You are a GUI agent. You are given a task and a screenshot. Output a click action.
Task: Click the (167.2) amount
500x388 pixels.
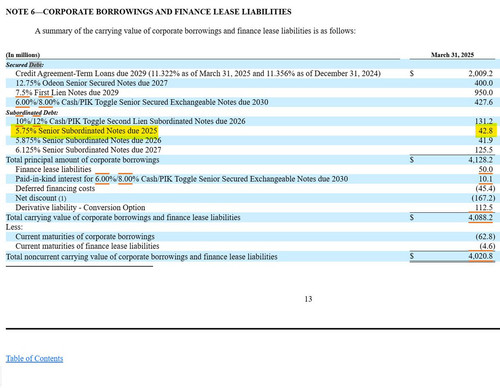point(483,198)
